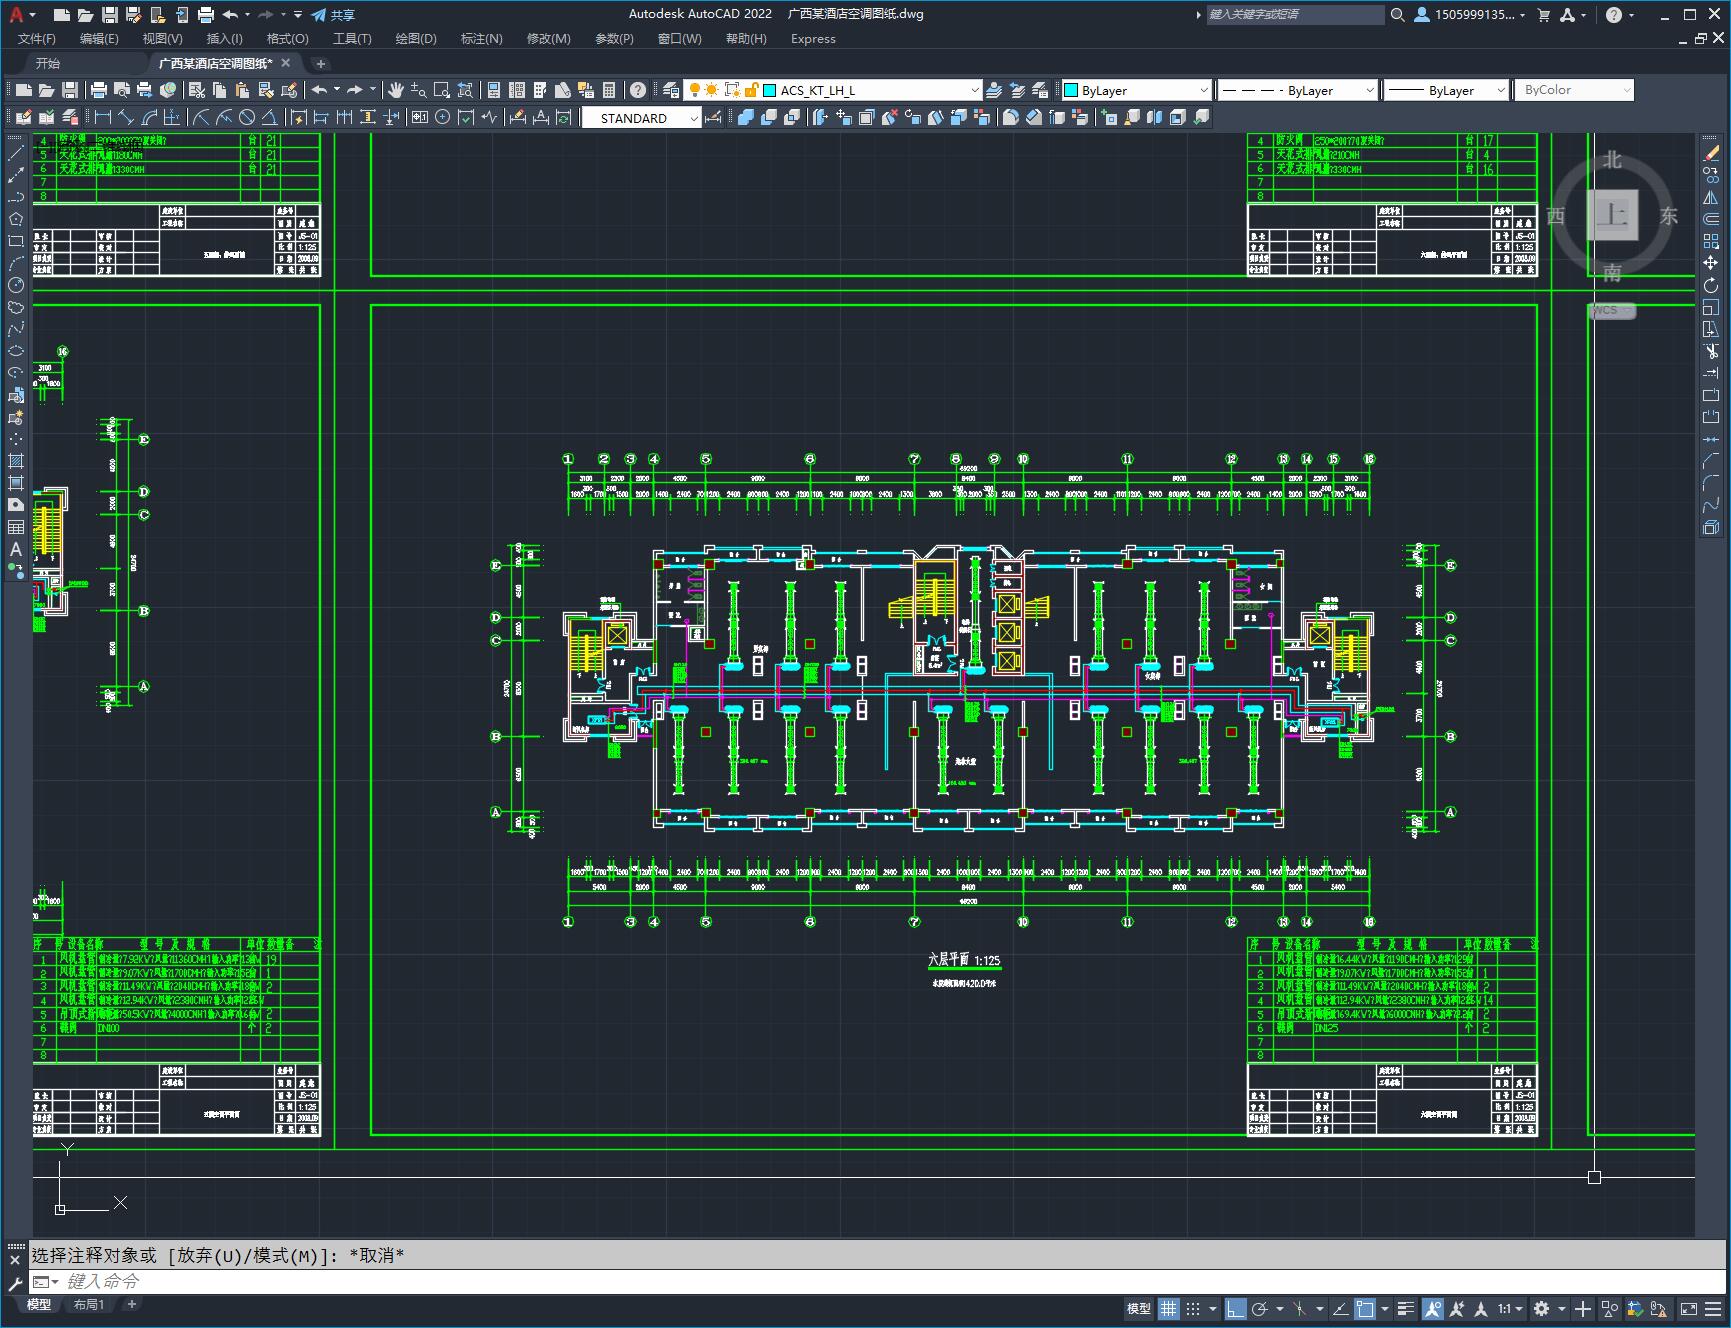Select the multiline Text tool
This screenshot has height=1328, width=1731.
tap(16, 549)
